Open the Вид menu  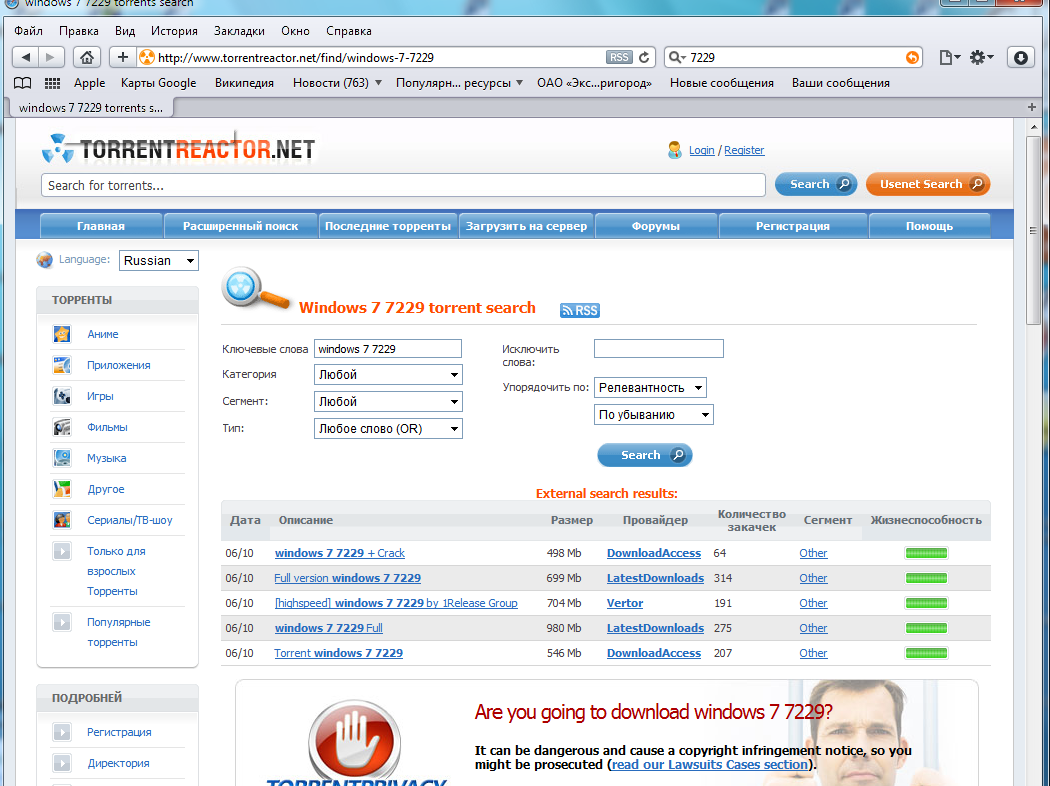pos(125,31)
